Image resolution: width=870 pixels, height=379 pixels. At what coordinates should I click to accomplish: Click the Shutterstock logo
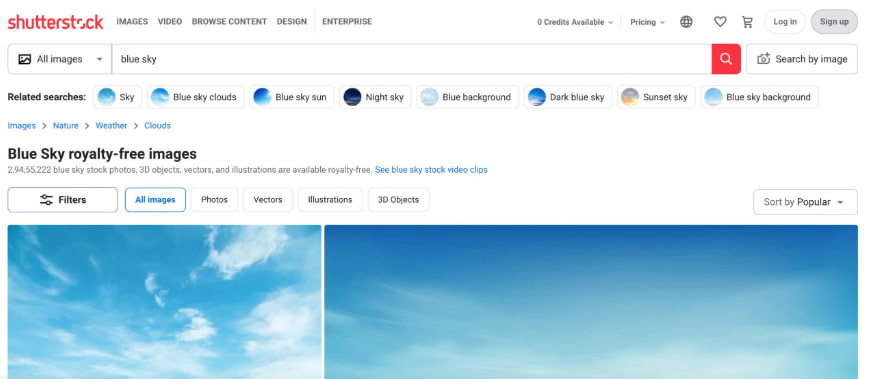pos(55,22)
